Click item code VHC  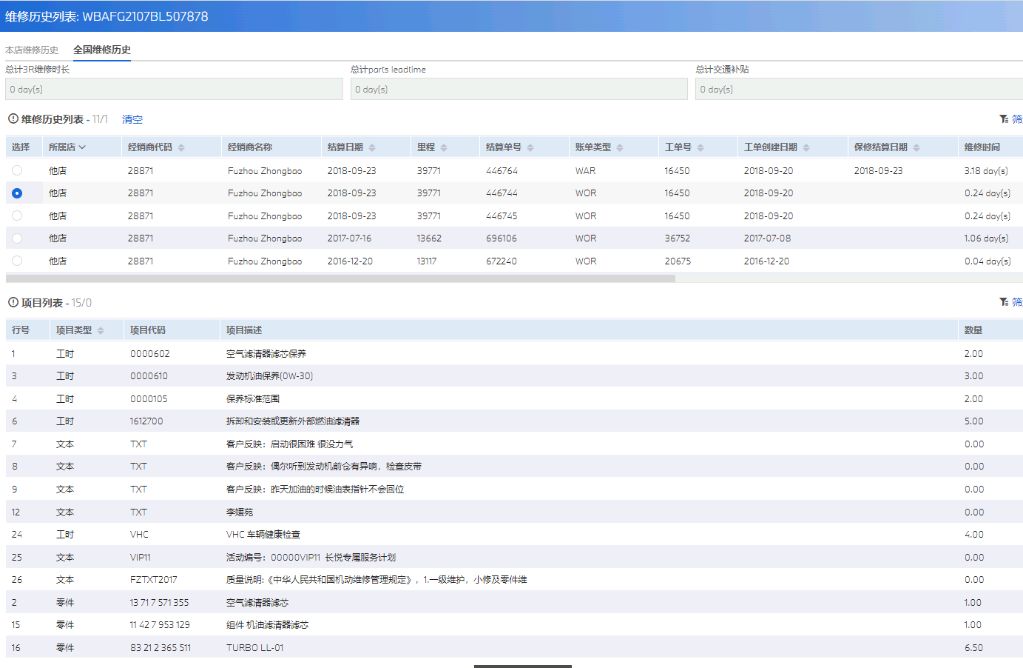pyautogui.click(x=139, y=534)
